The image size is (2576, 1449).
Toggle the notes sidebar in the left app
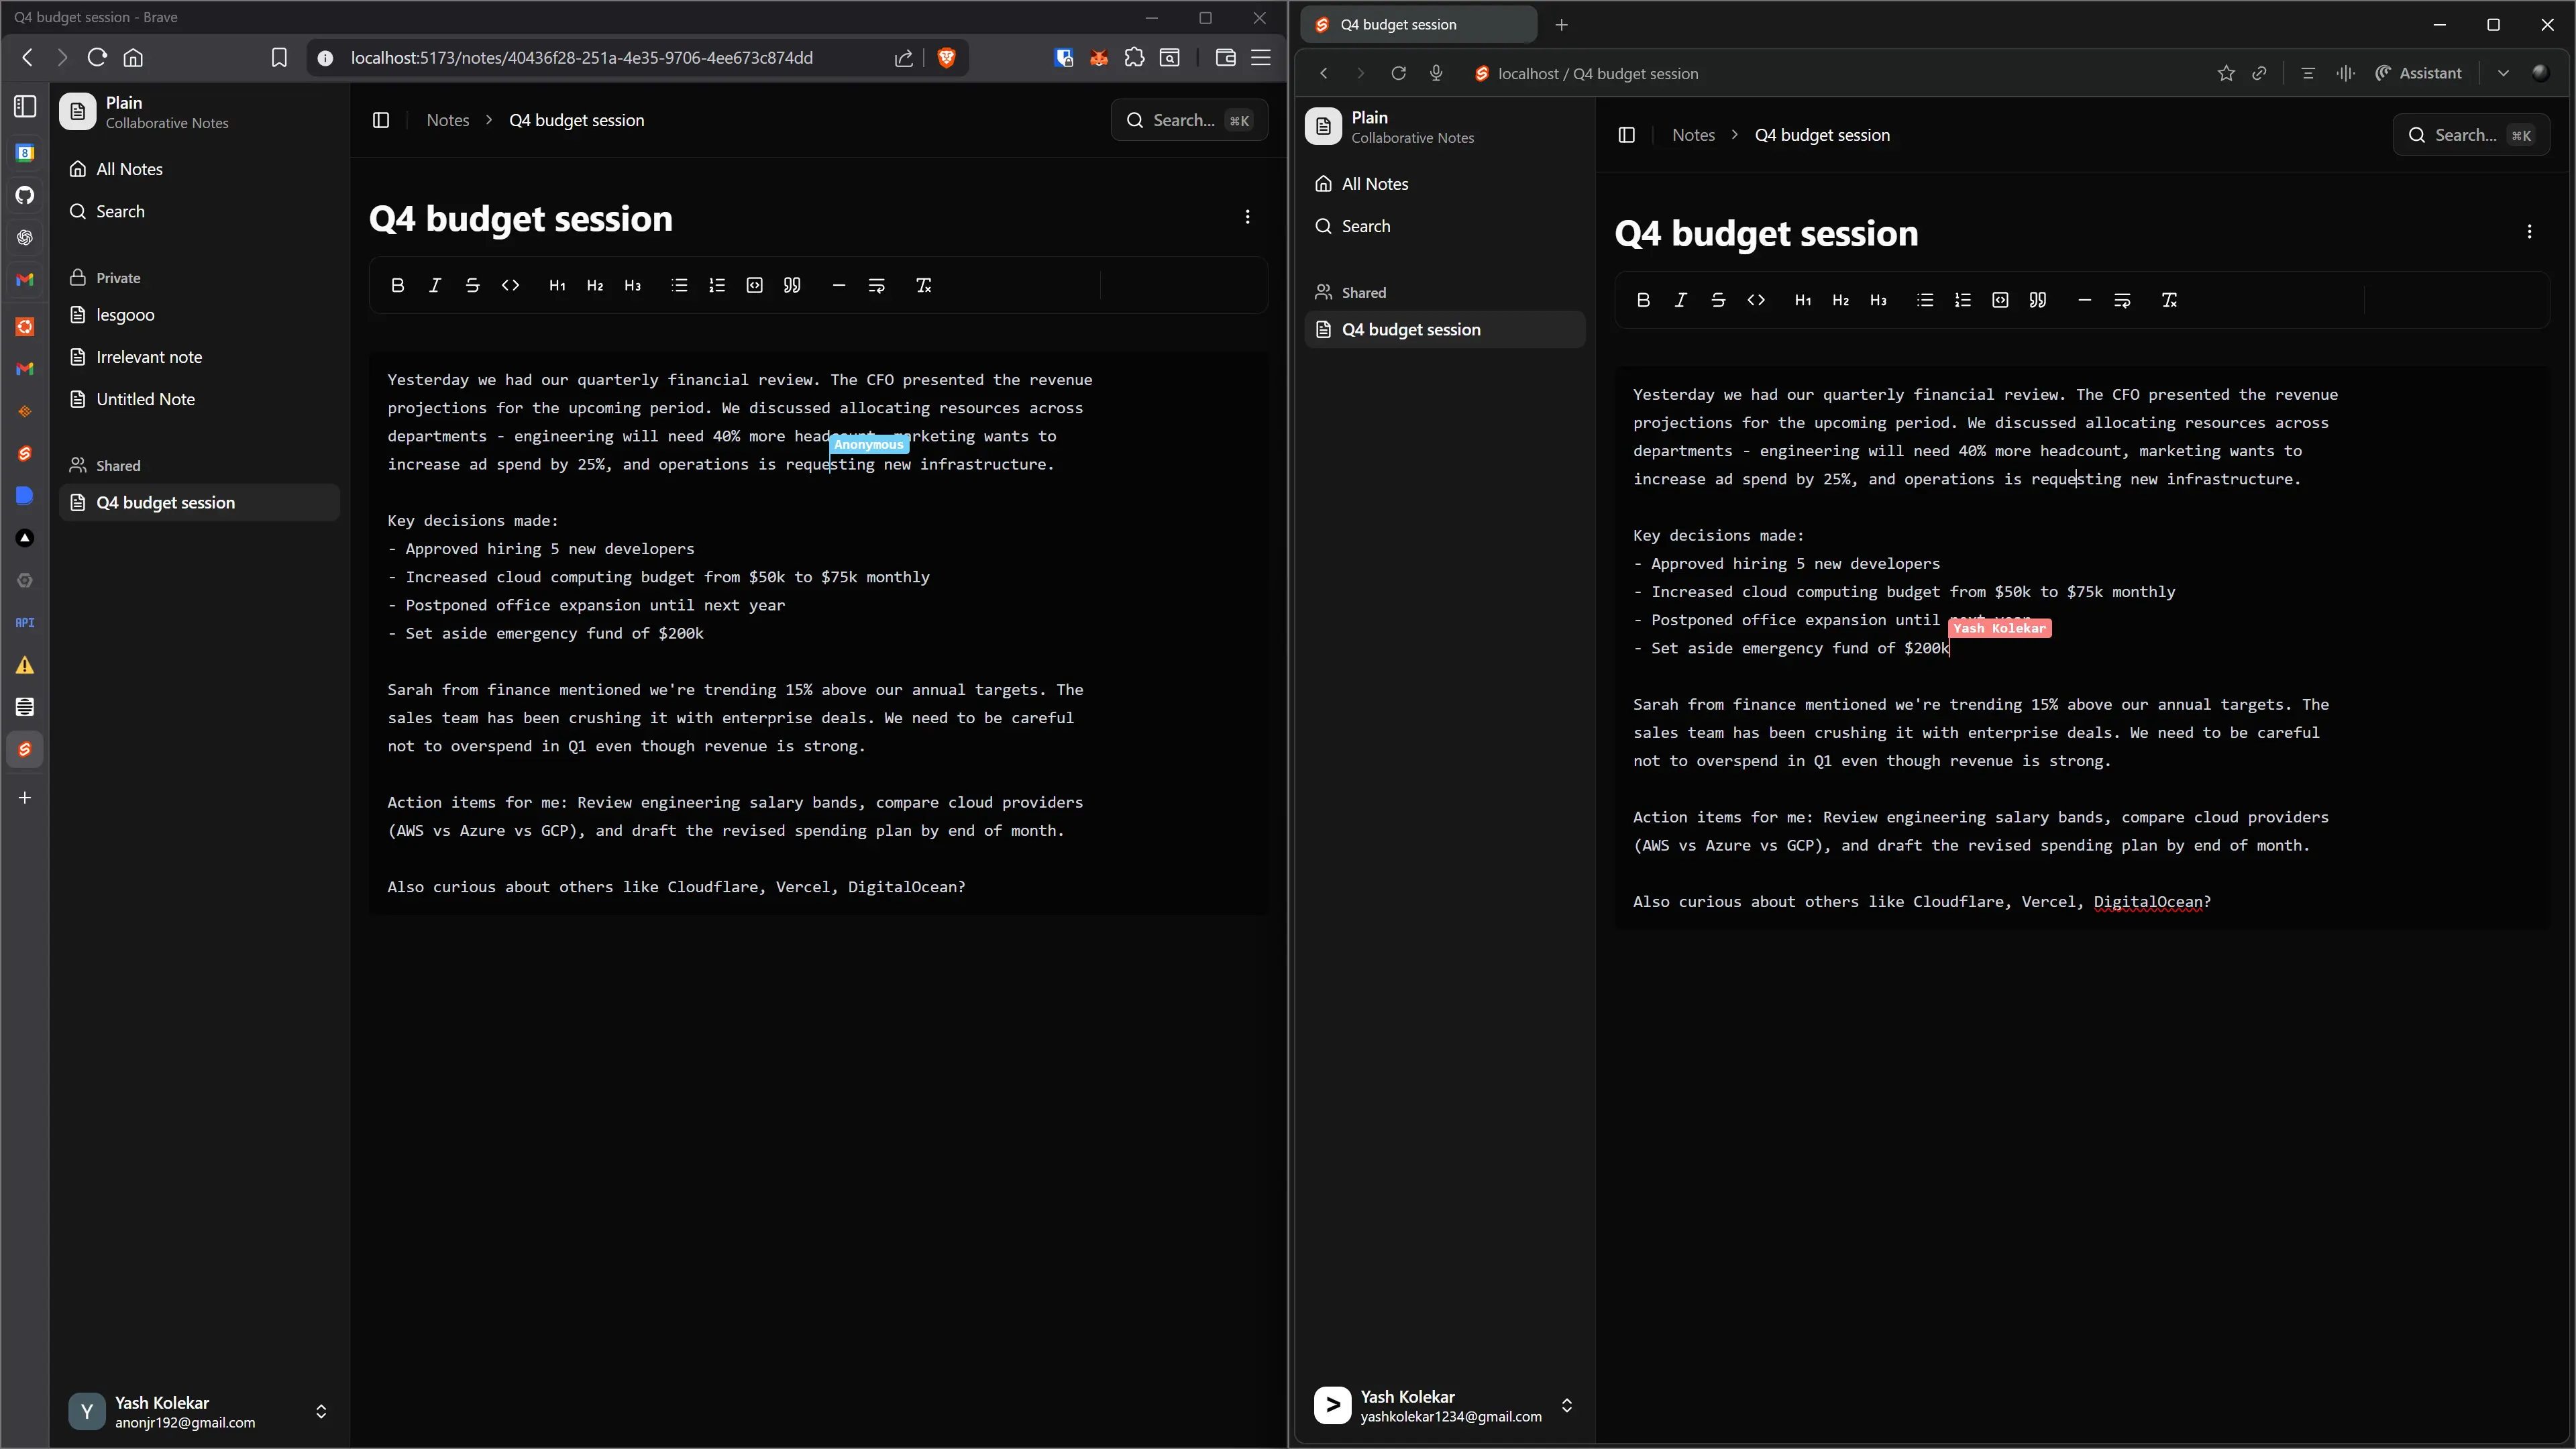point(381,120)
